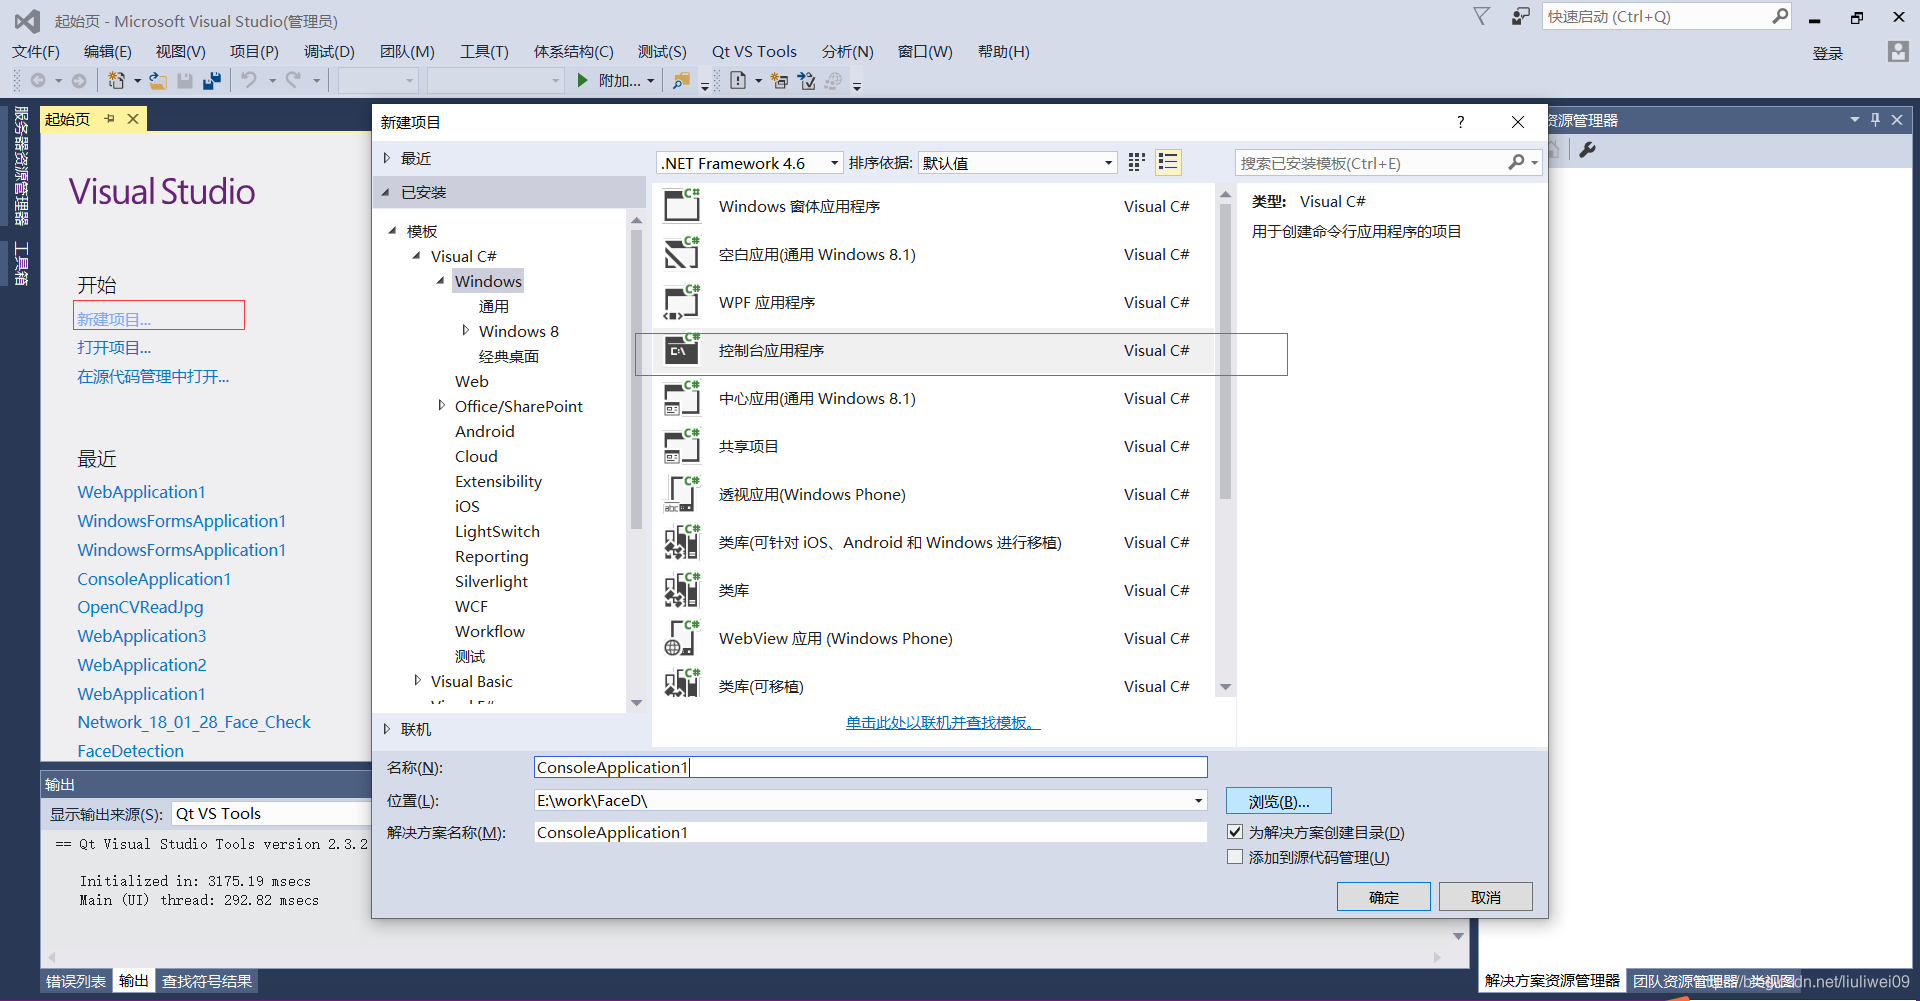Click the 搜索已安装模板 search box
Viewport: 1920px width, 1001px height.
click(1370, 163)
